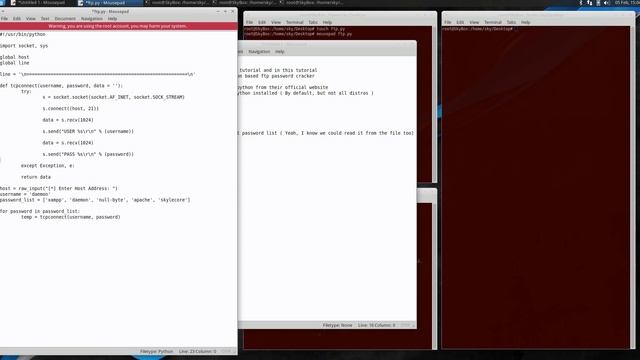Click Filetype: None in Untitled Mousepad status bar
Screen dimensions: 640x360
tap(338, 325)
